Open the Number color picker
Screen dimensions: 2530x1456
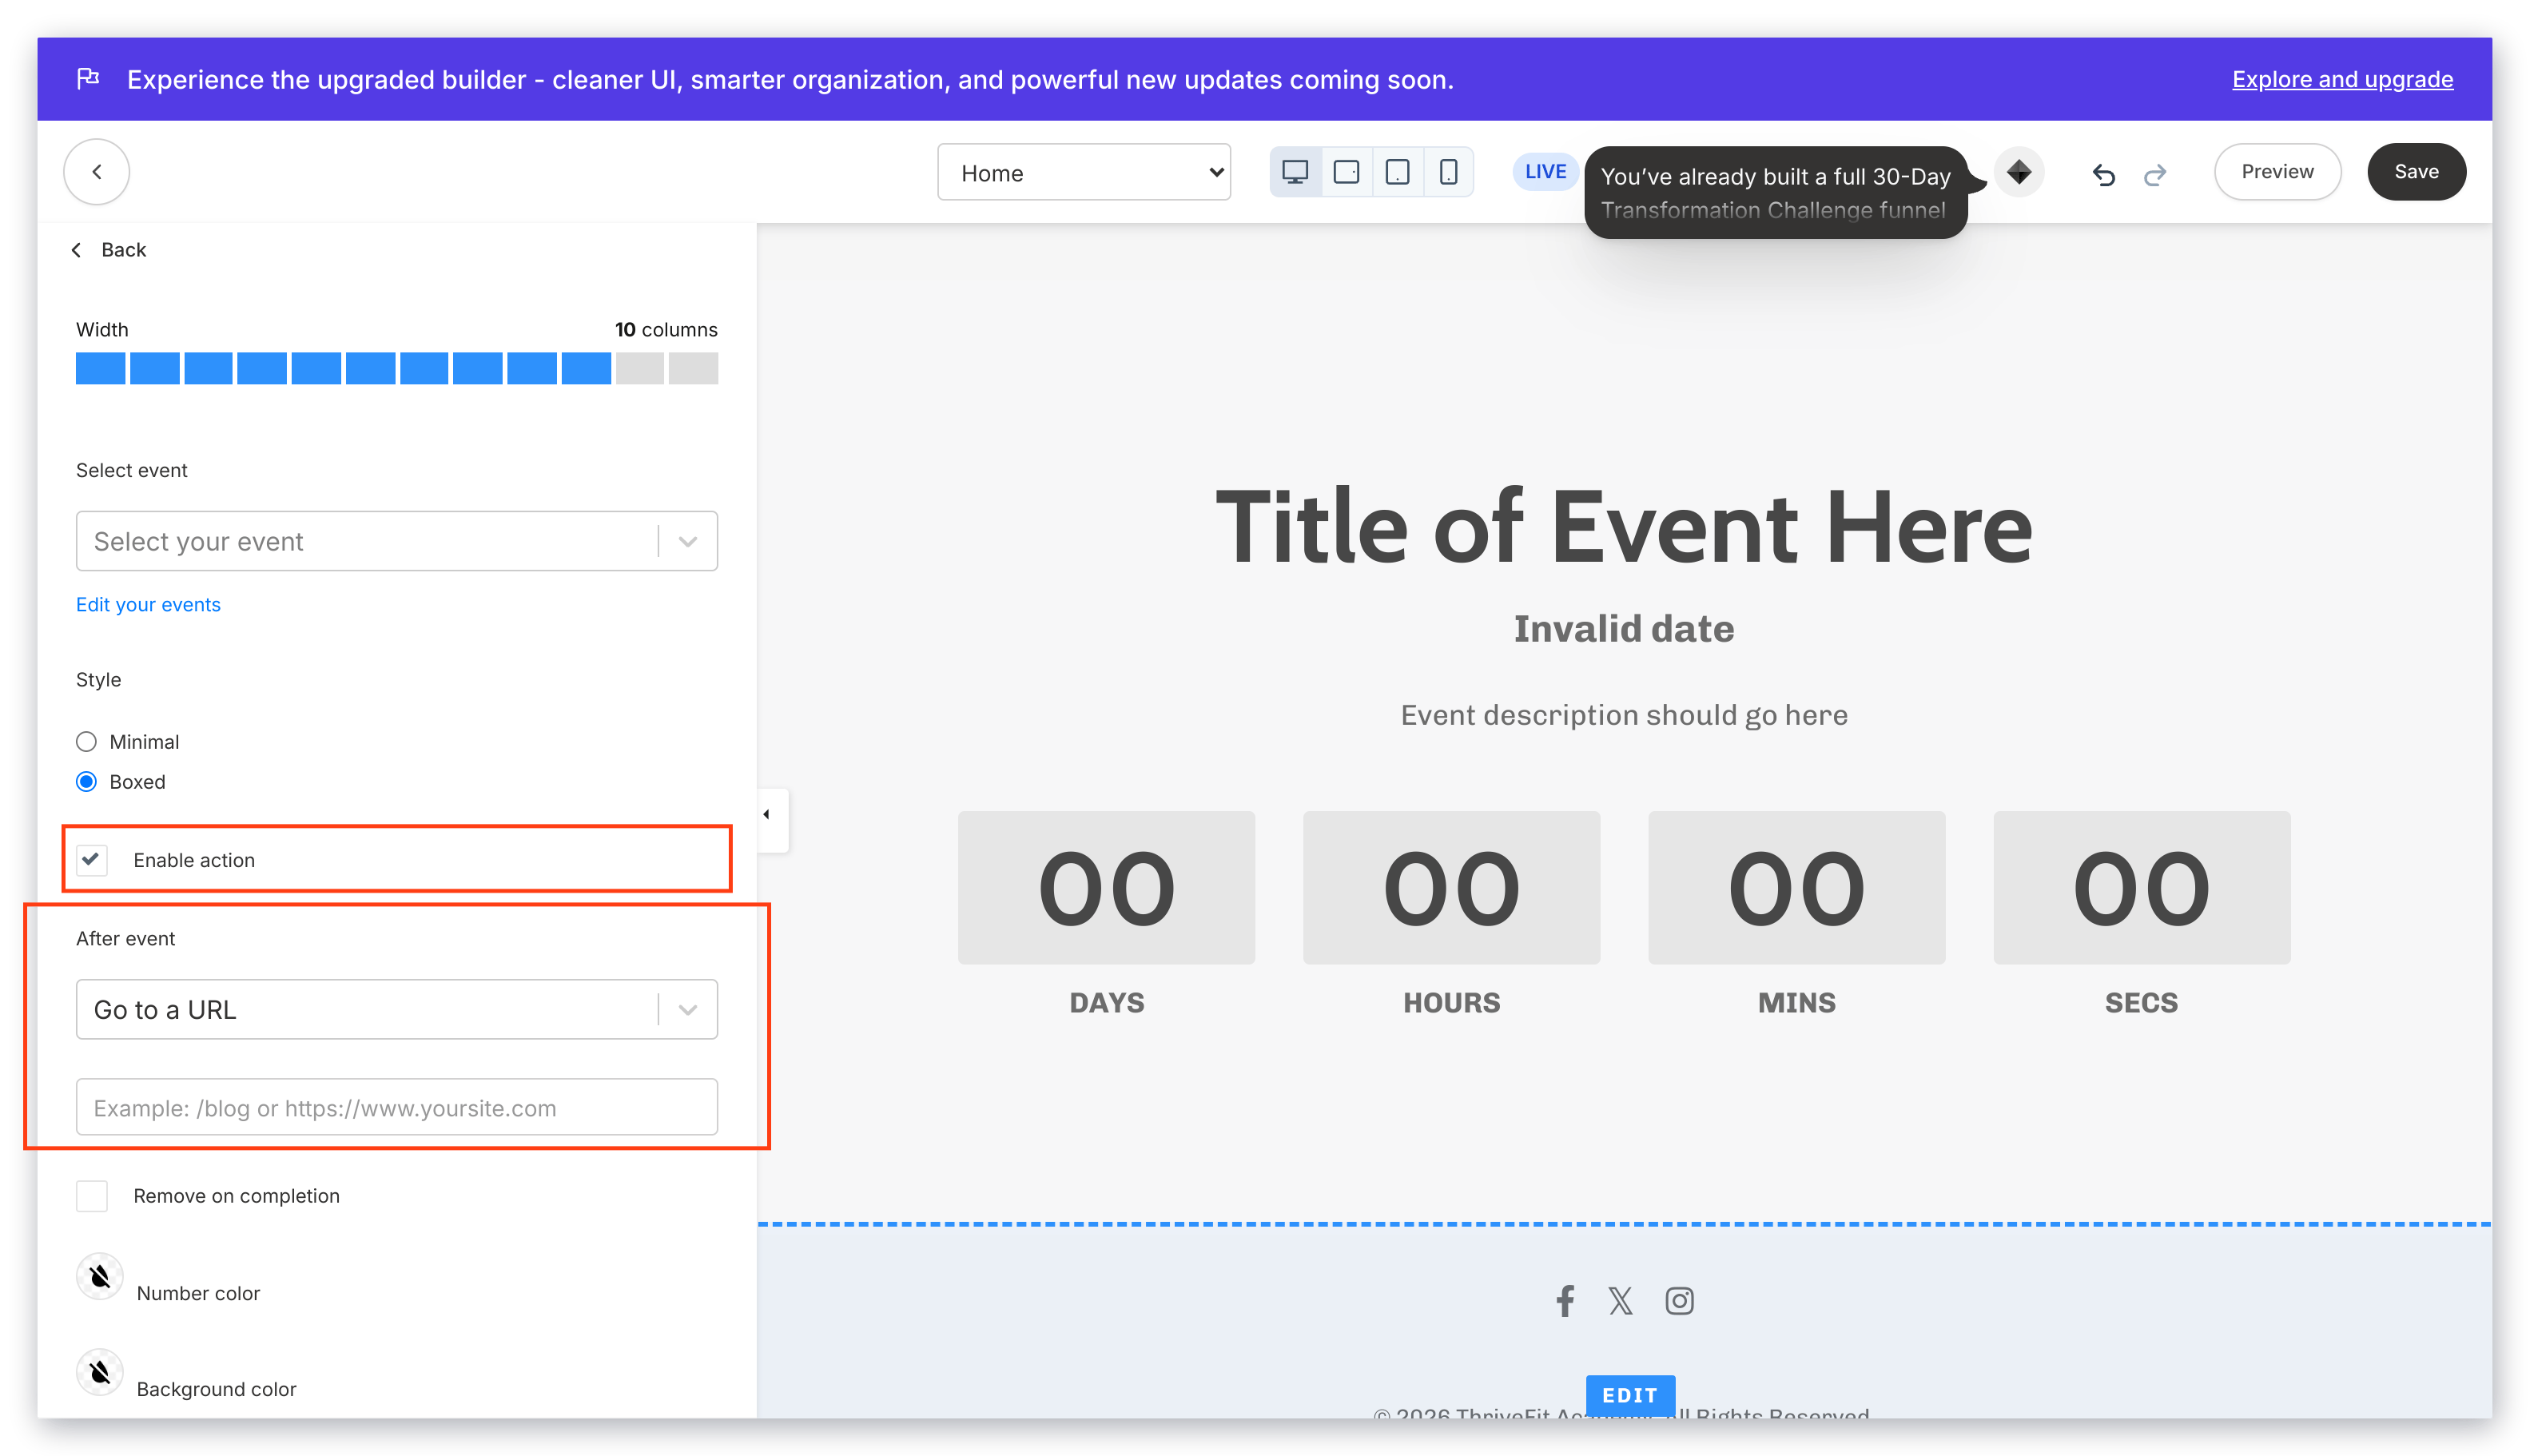pos(100,1277)
